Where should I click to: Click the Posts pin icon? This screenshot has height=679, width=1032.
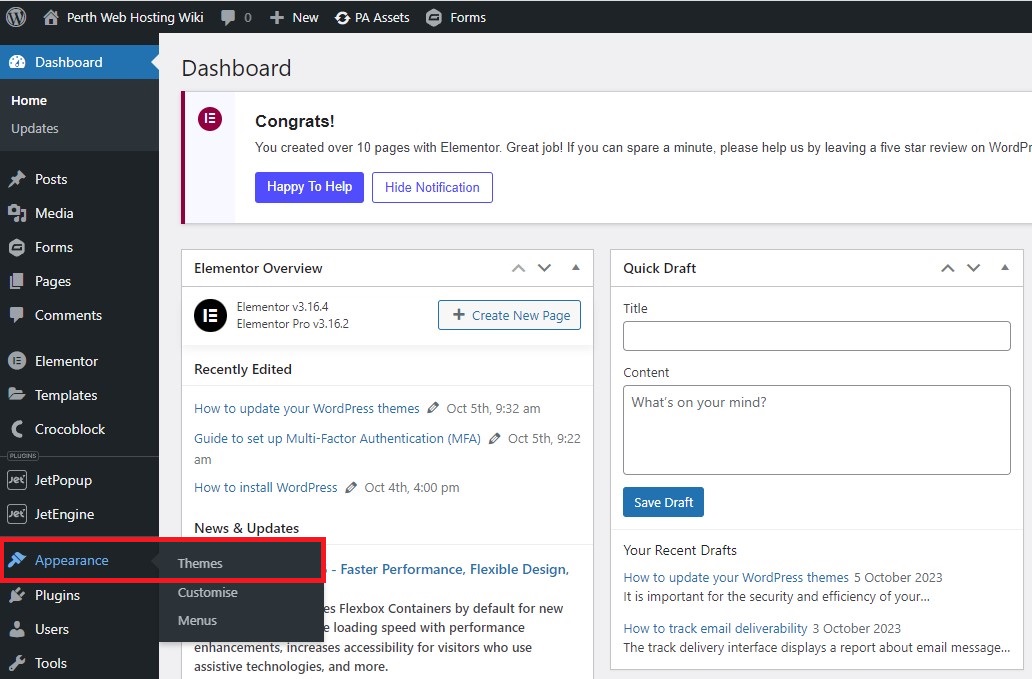(x=17, y=179)
